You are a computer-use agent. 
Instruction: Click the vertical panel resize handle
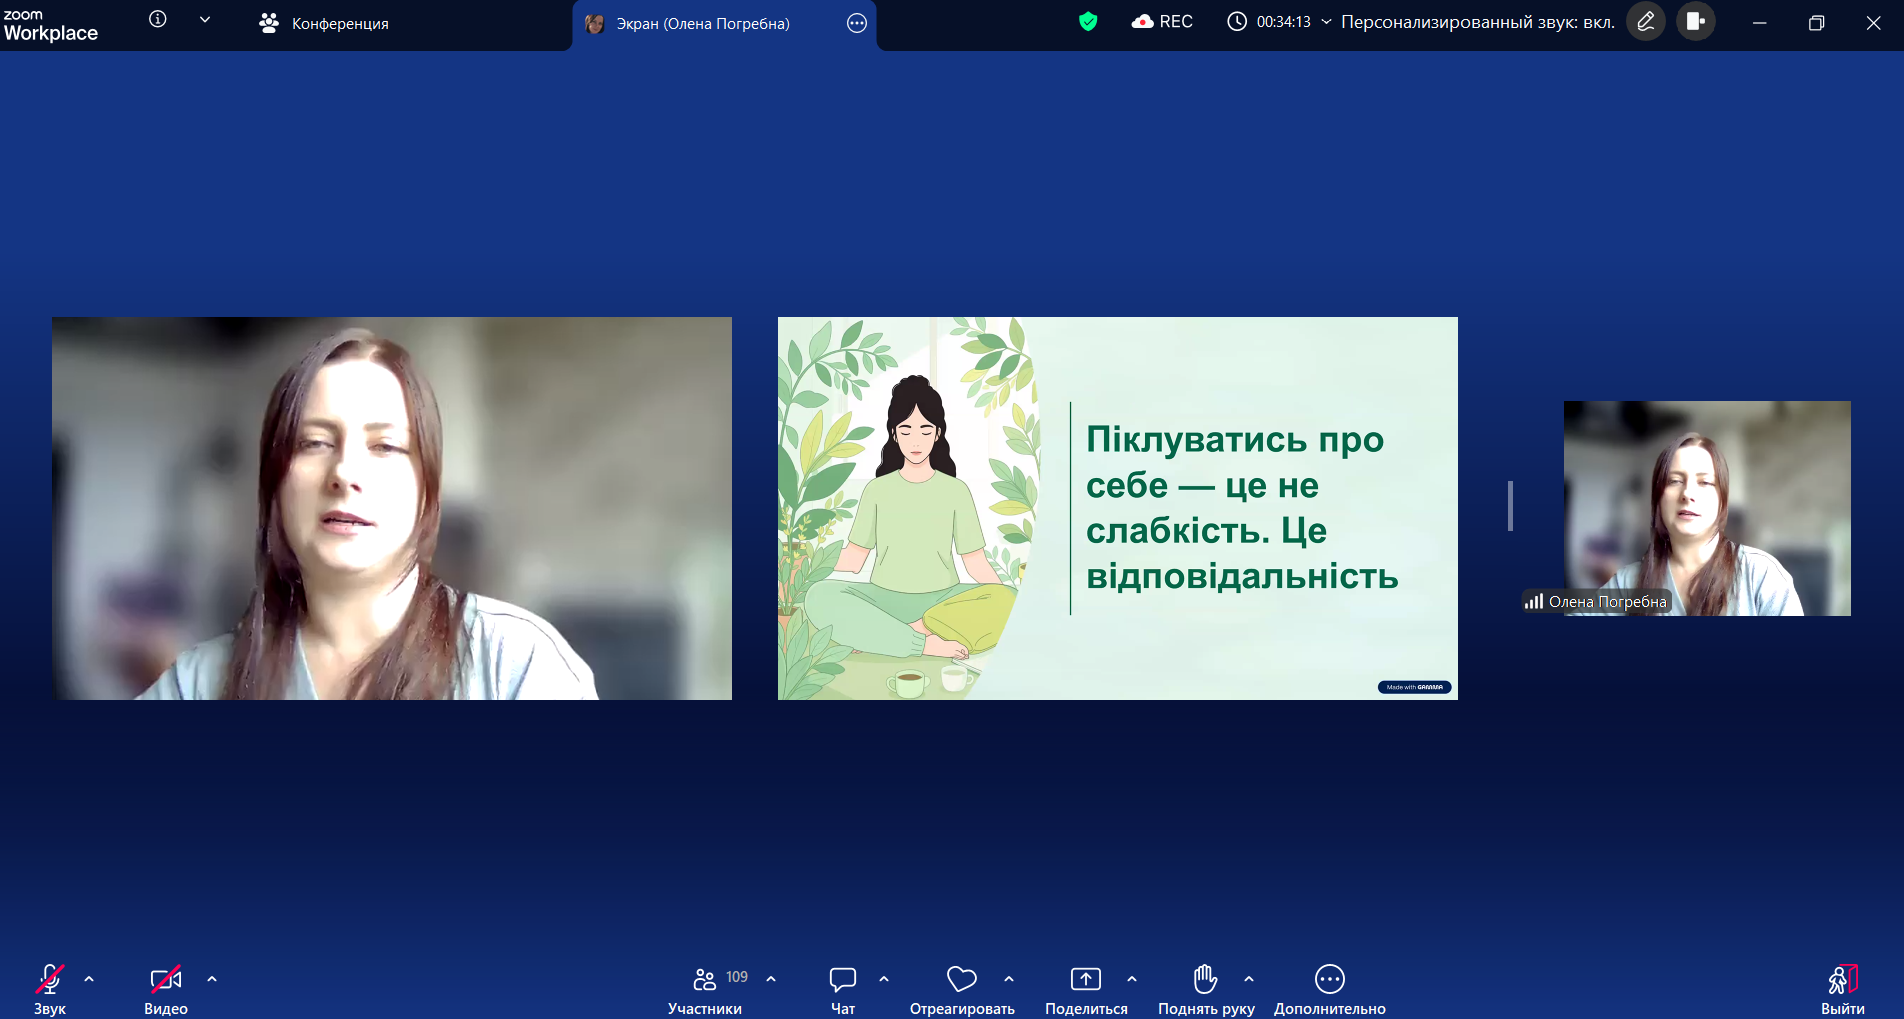pyautogui.click(x=1510, y=506)
